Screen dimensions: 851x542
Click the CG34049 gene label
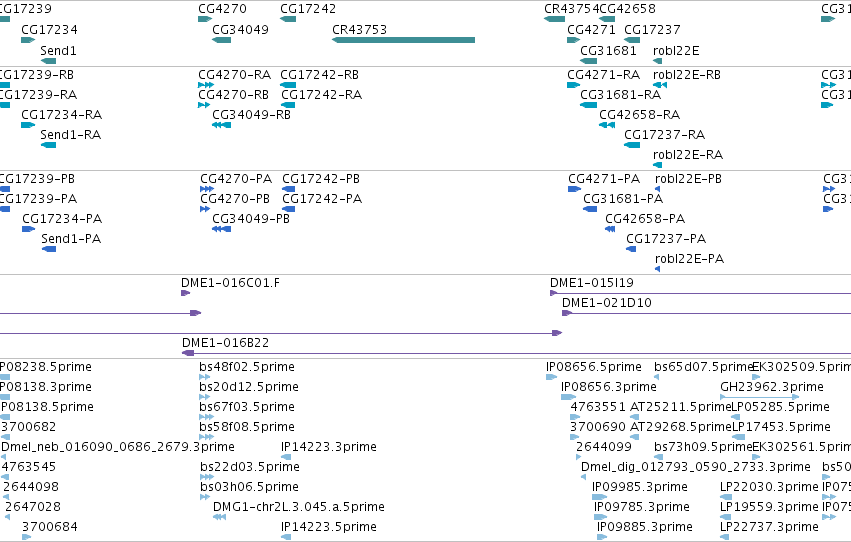240,30
